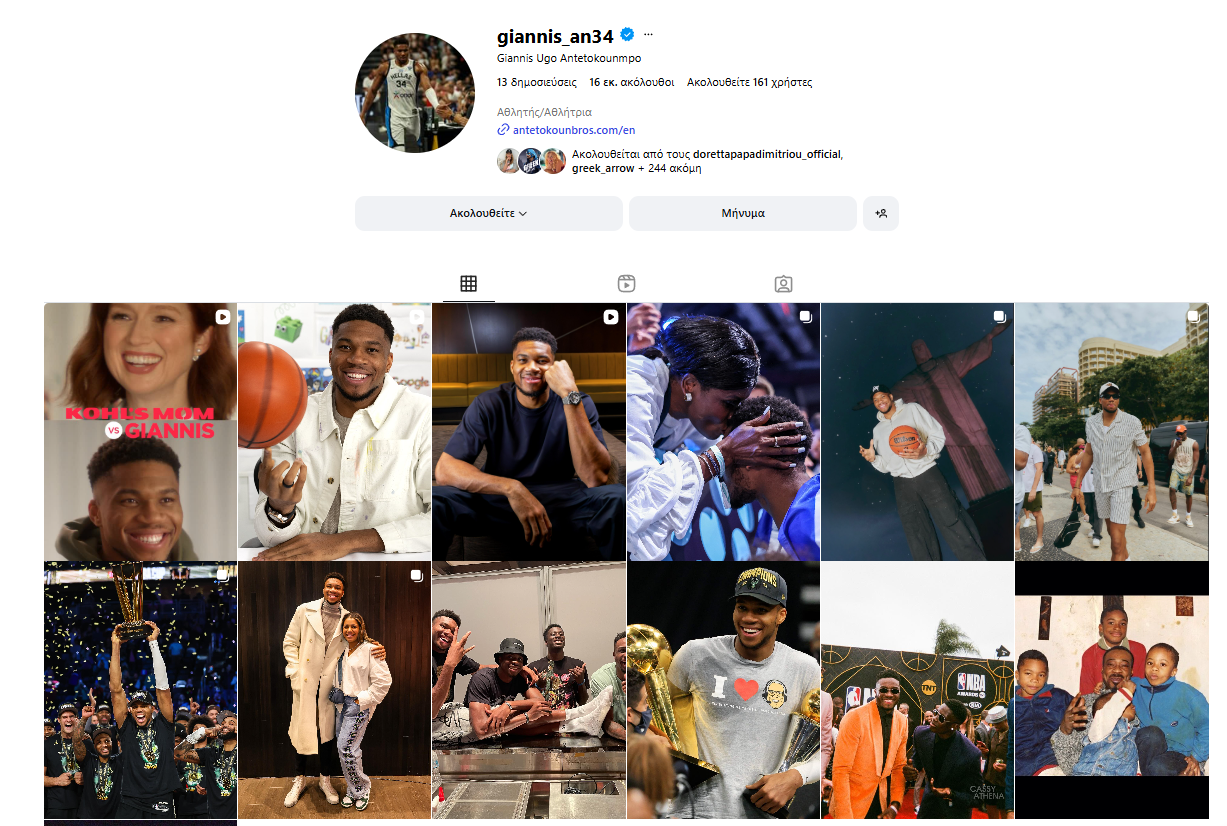Open the antetokounbros.com/en link
The width and height of the screenshot is (1227, 826).
coord(574,130)
